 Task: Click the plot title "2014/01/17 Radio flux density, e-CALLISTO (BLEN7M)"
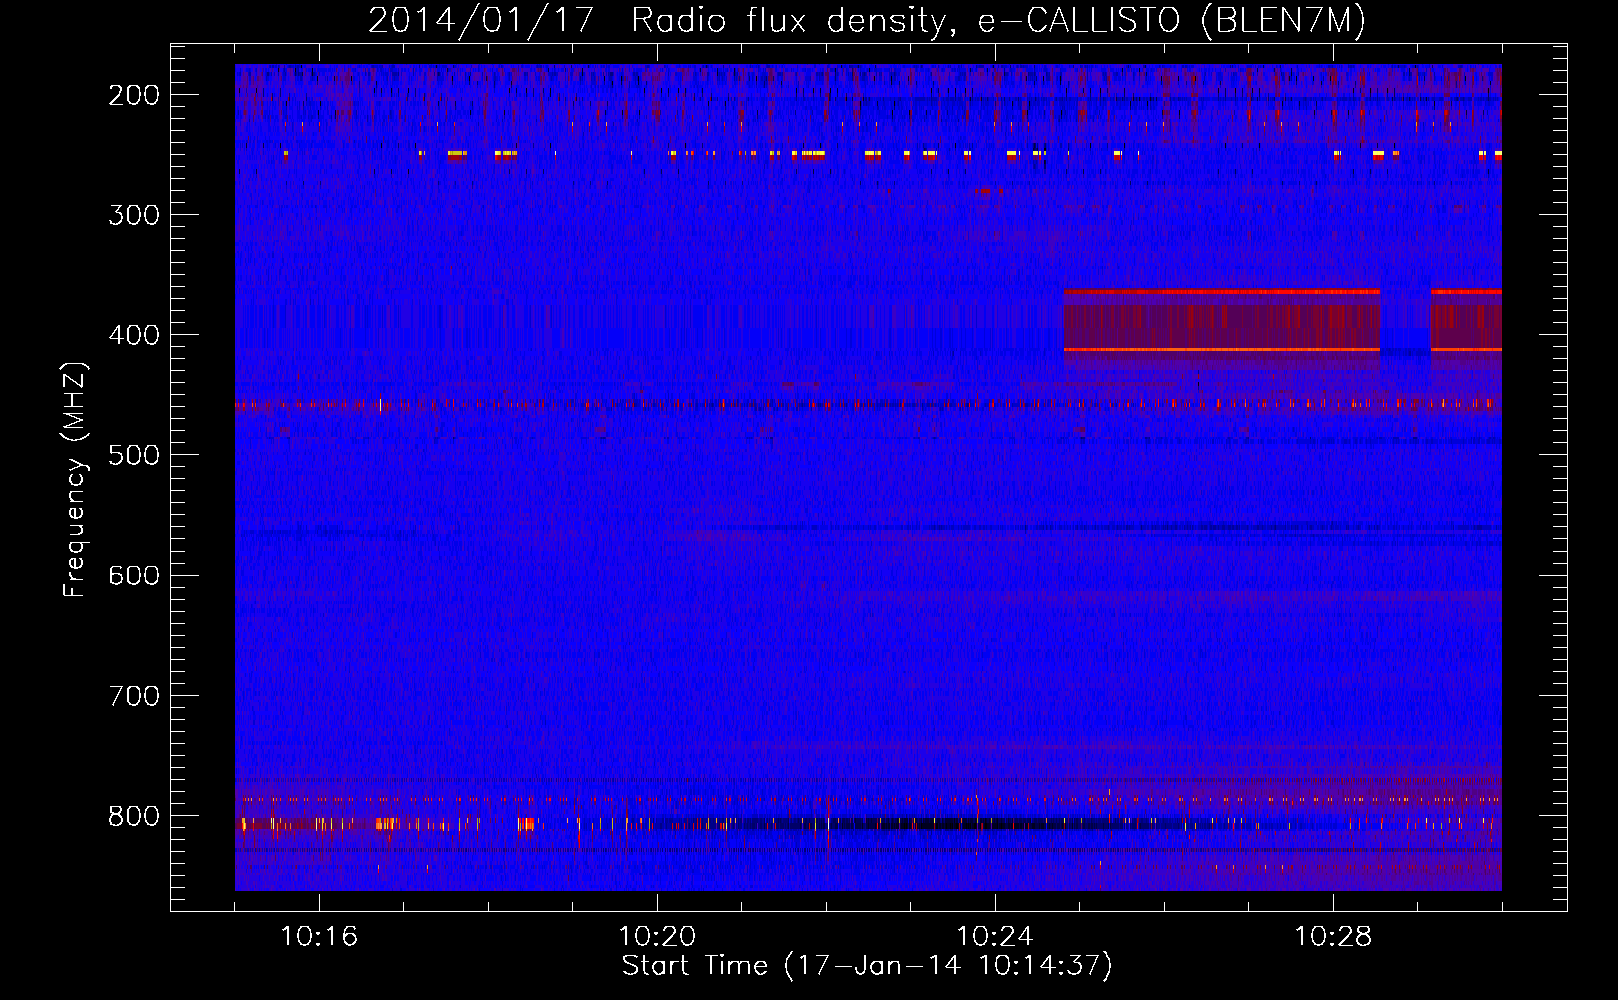867,20
